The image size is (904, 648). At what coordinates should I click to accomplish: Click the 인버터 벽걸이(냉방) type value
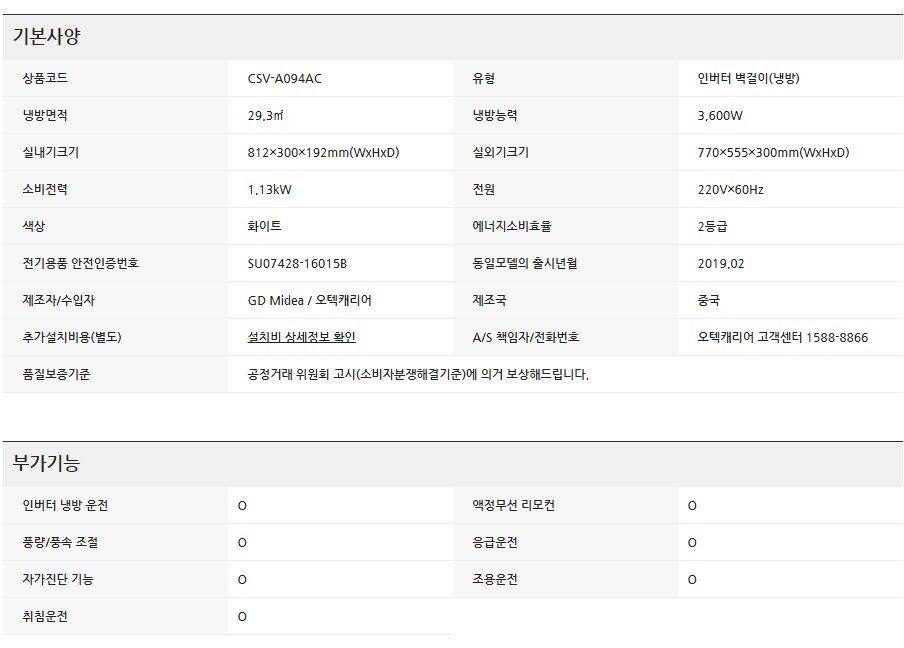click(x=748, y=79)
